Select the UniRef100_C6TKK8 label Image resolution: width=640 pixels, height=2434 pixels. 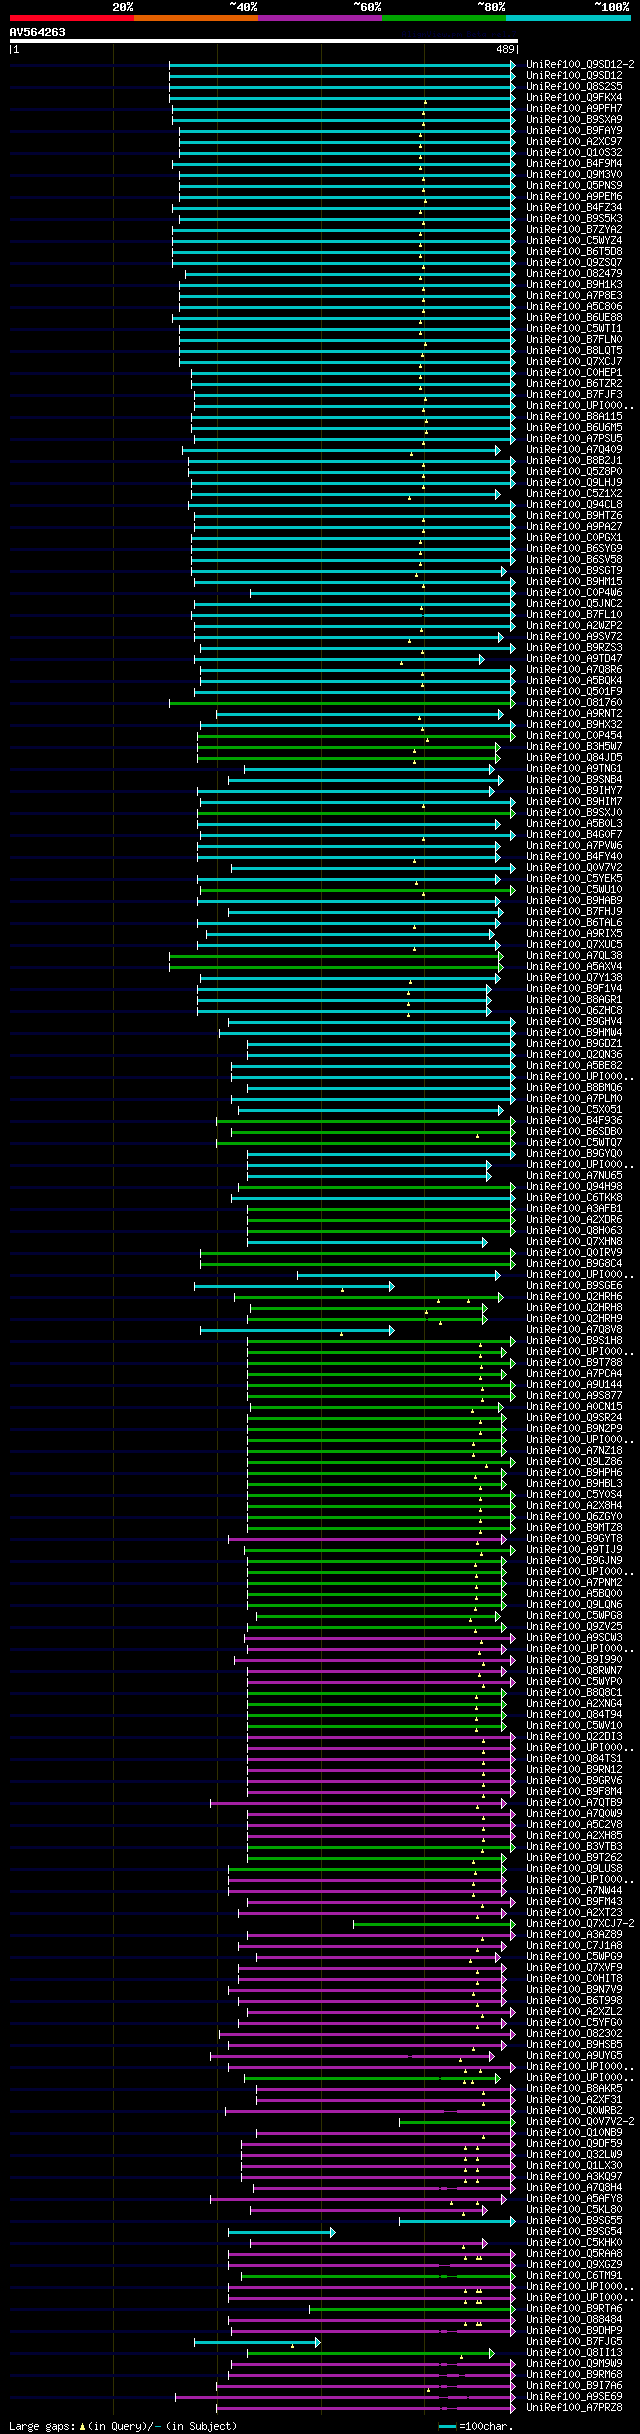click(x=574, y=1197)
